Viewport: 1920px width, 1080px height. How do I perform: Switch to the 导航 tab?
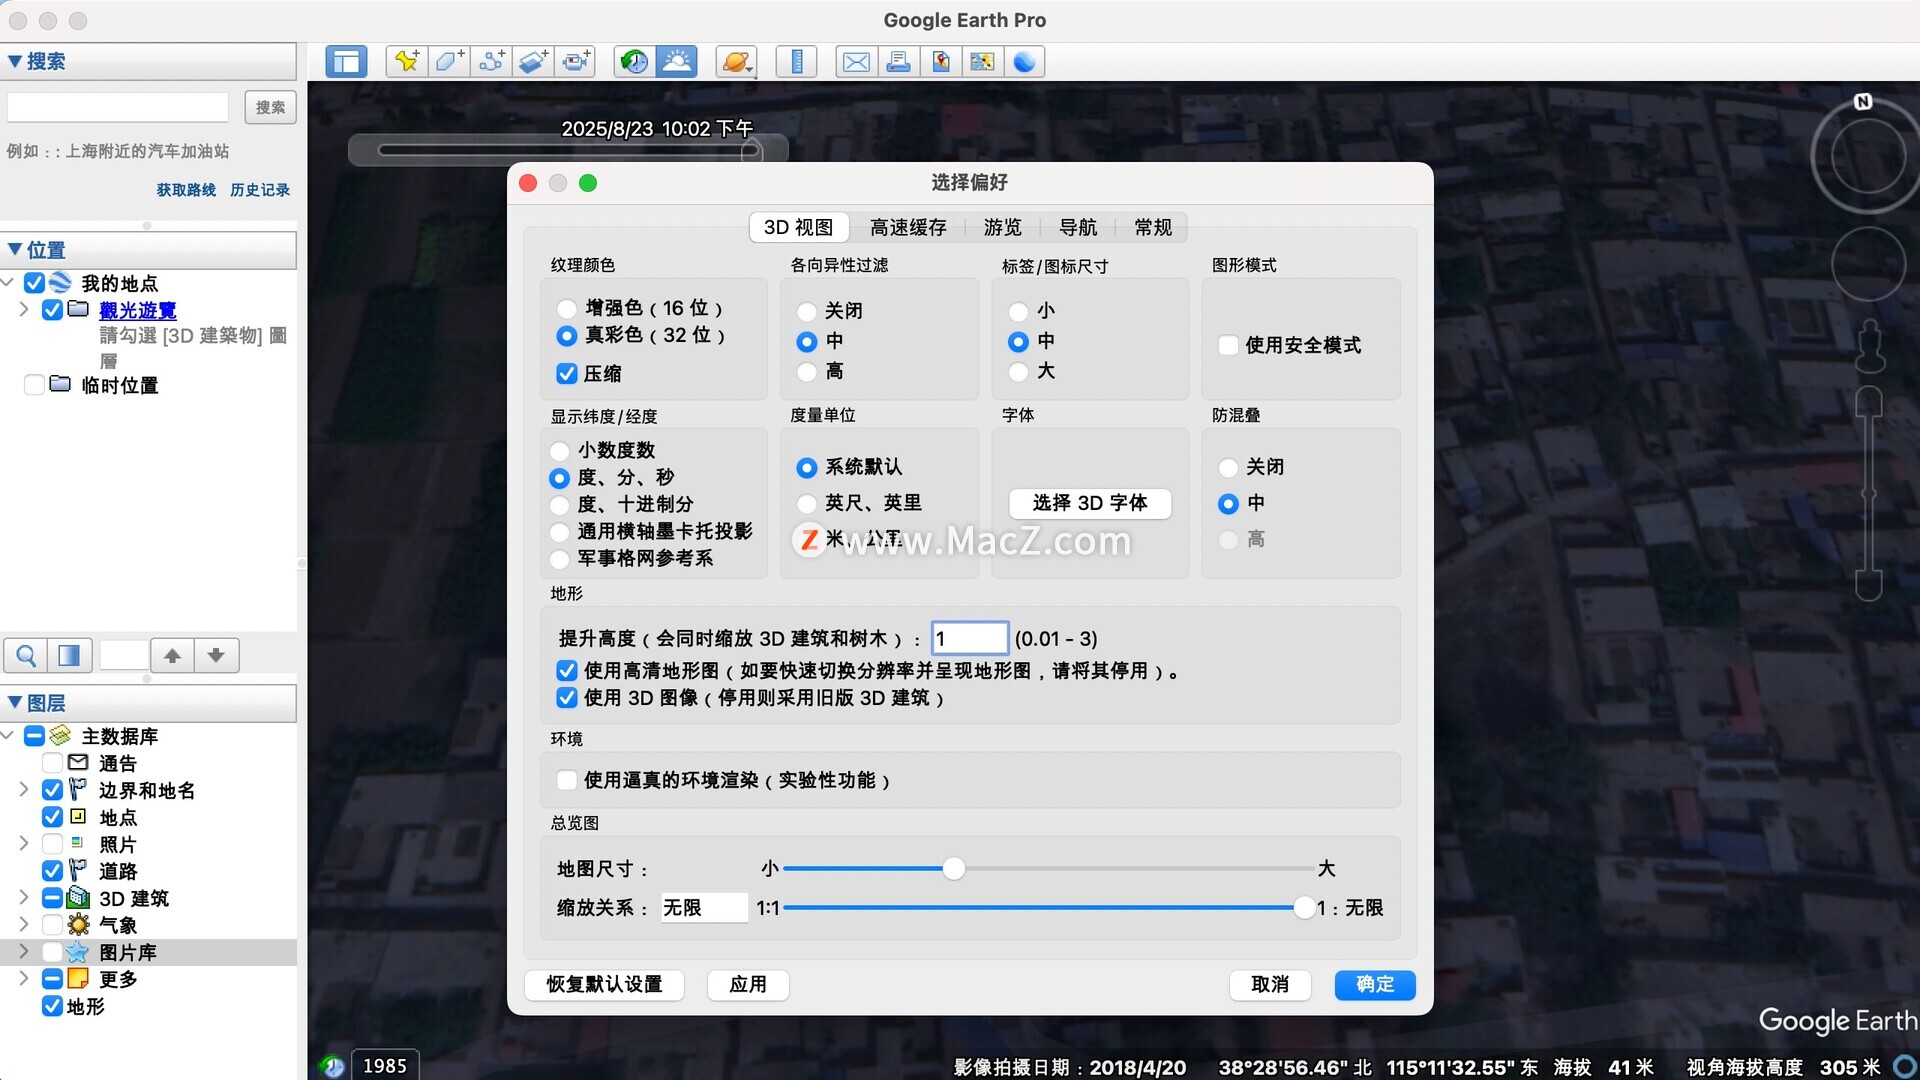tap(1078, 228)
